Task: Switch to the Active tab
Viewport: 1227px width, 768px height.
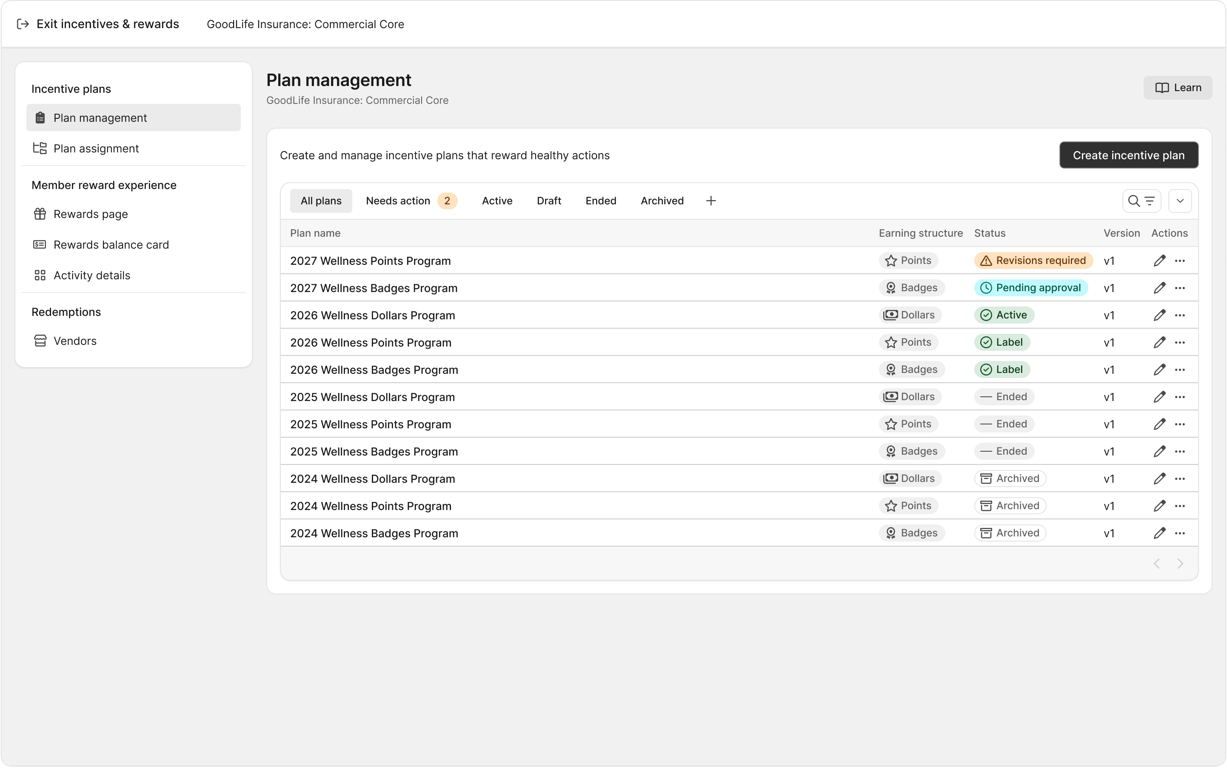Action: [497, 201]
